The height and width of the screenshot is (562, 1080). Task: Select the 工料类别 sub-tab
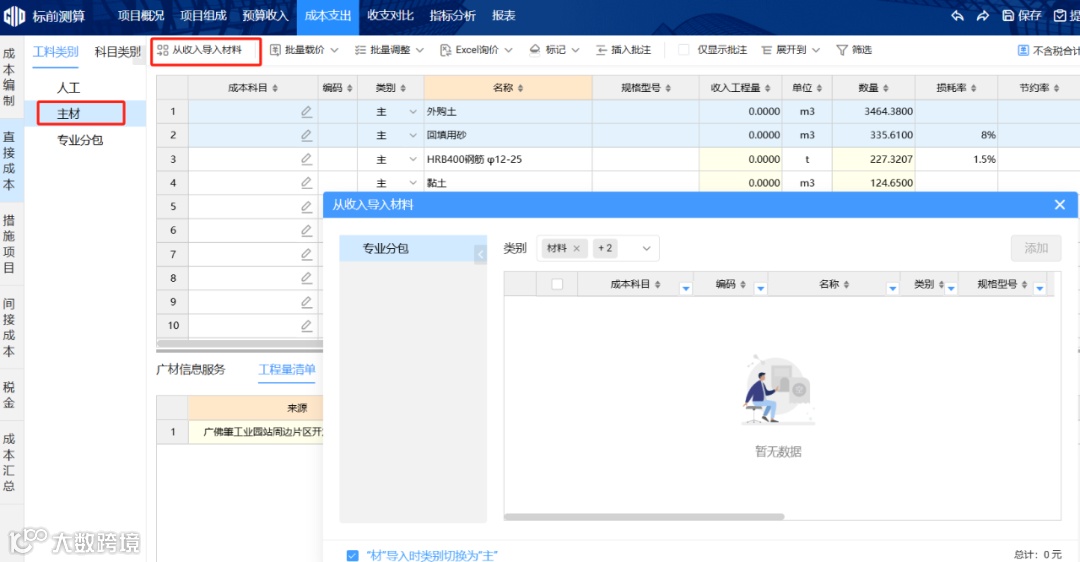[x=56, y=52]
